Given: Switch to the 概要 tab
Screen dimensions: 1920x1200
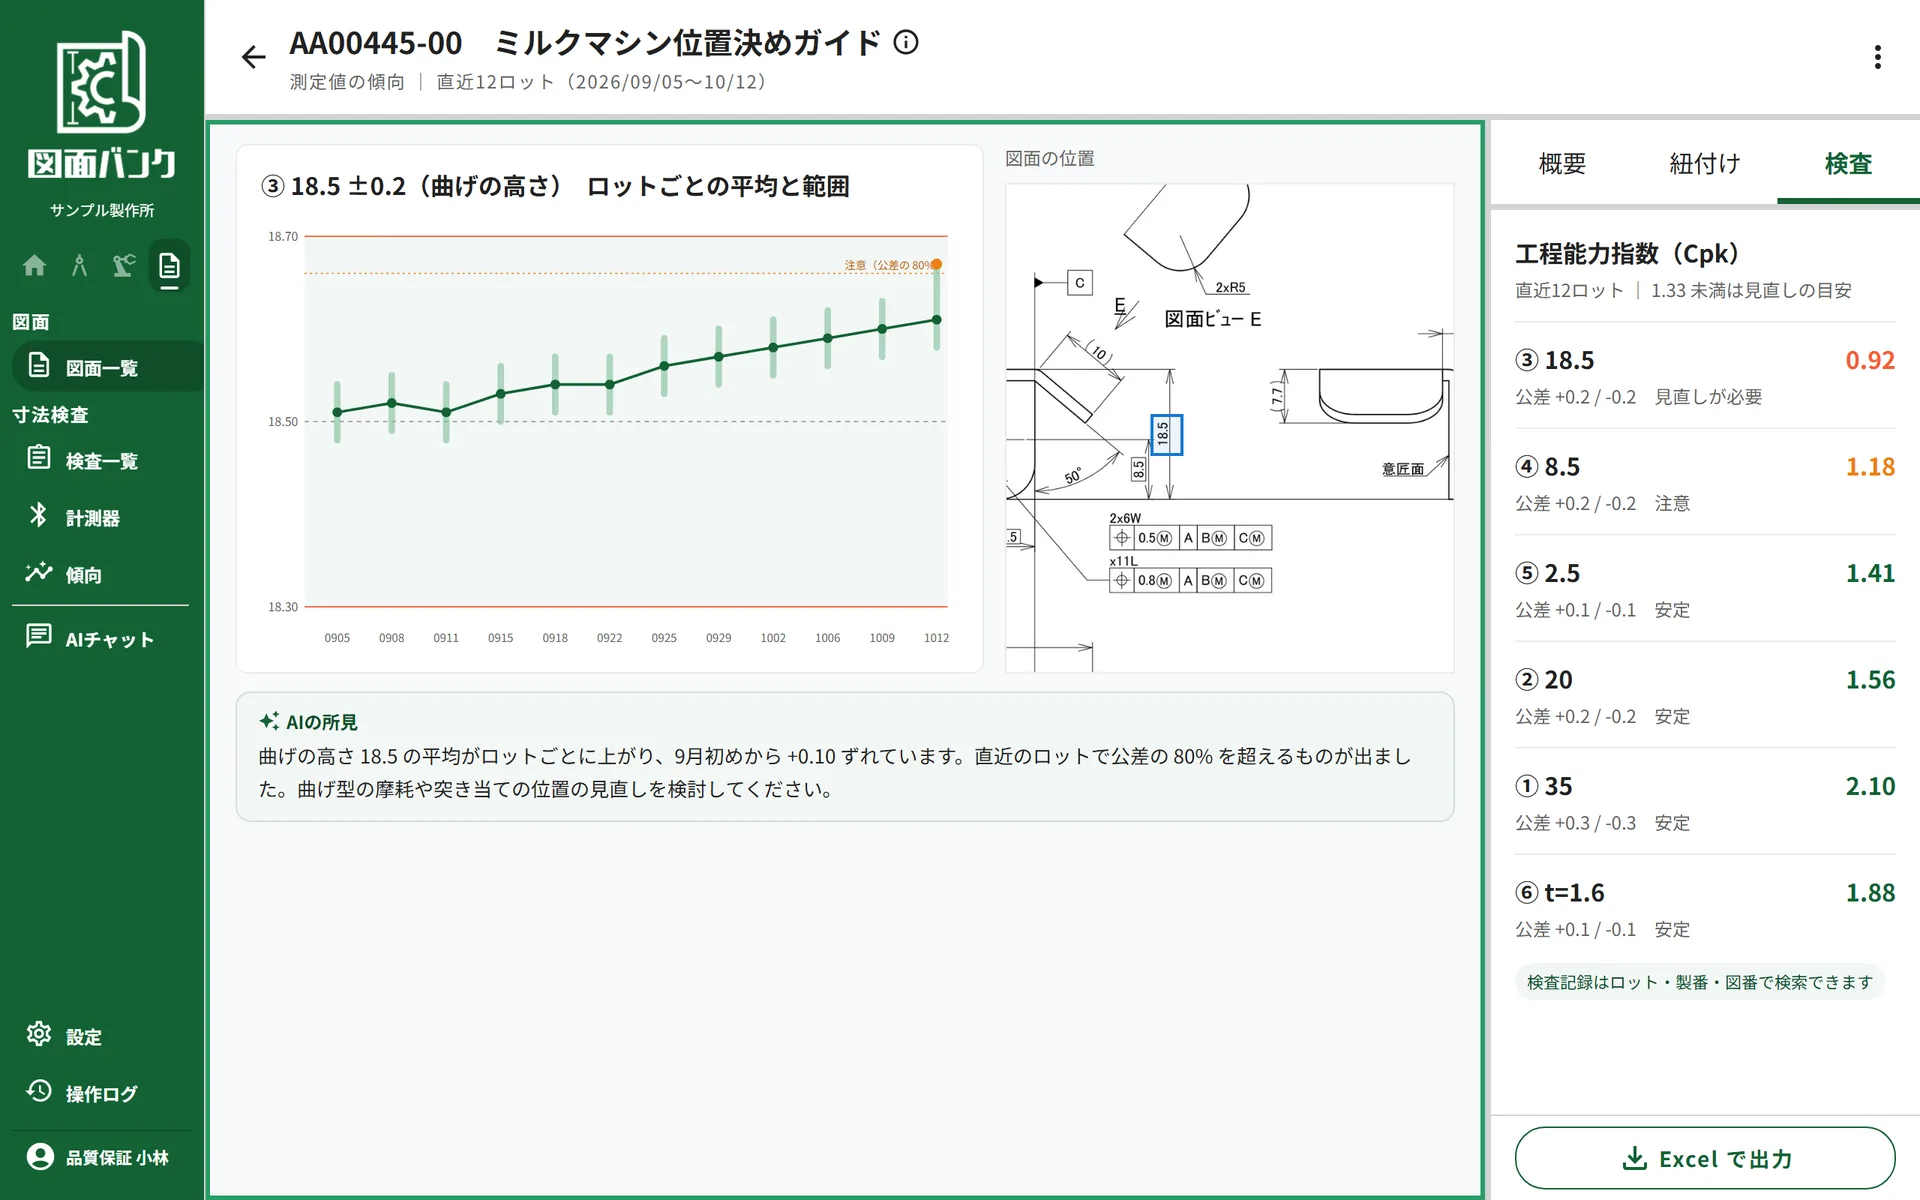Looking at the screenshot, I should point(1562,163).
